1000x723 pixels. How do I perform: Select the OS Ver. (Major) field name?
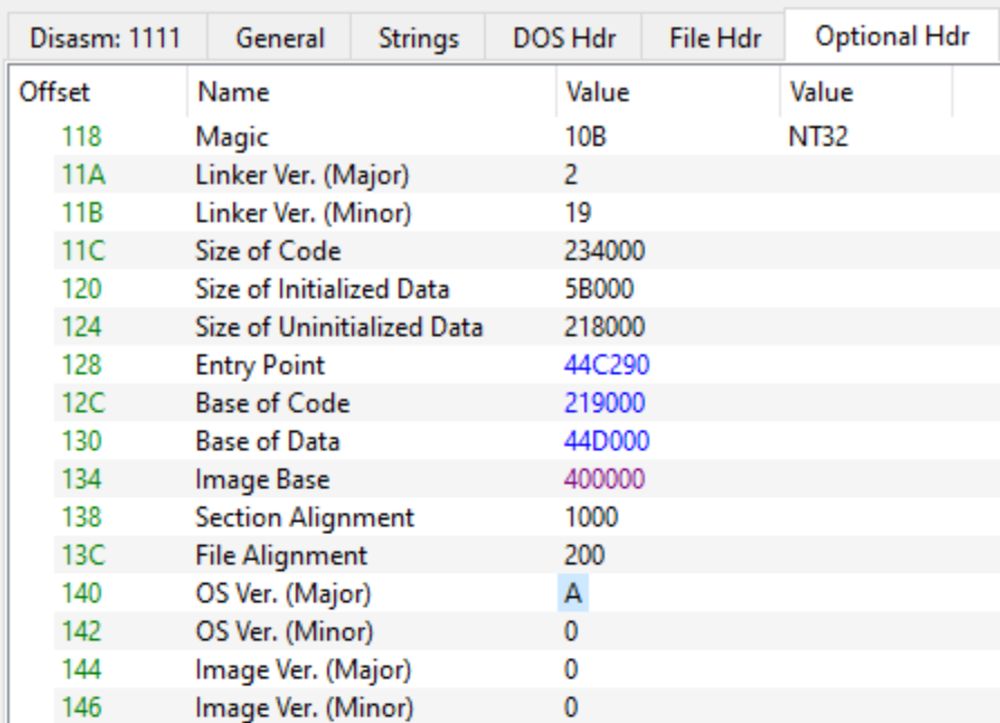pos(283,594)
